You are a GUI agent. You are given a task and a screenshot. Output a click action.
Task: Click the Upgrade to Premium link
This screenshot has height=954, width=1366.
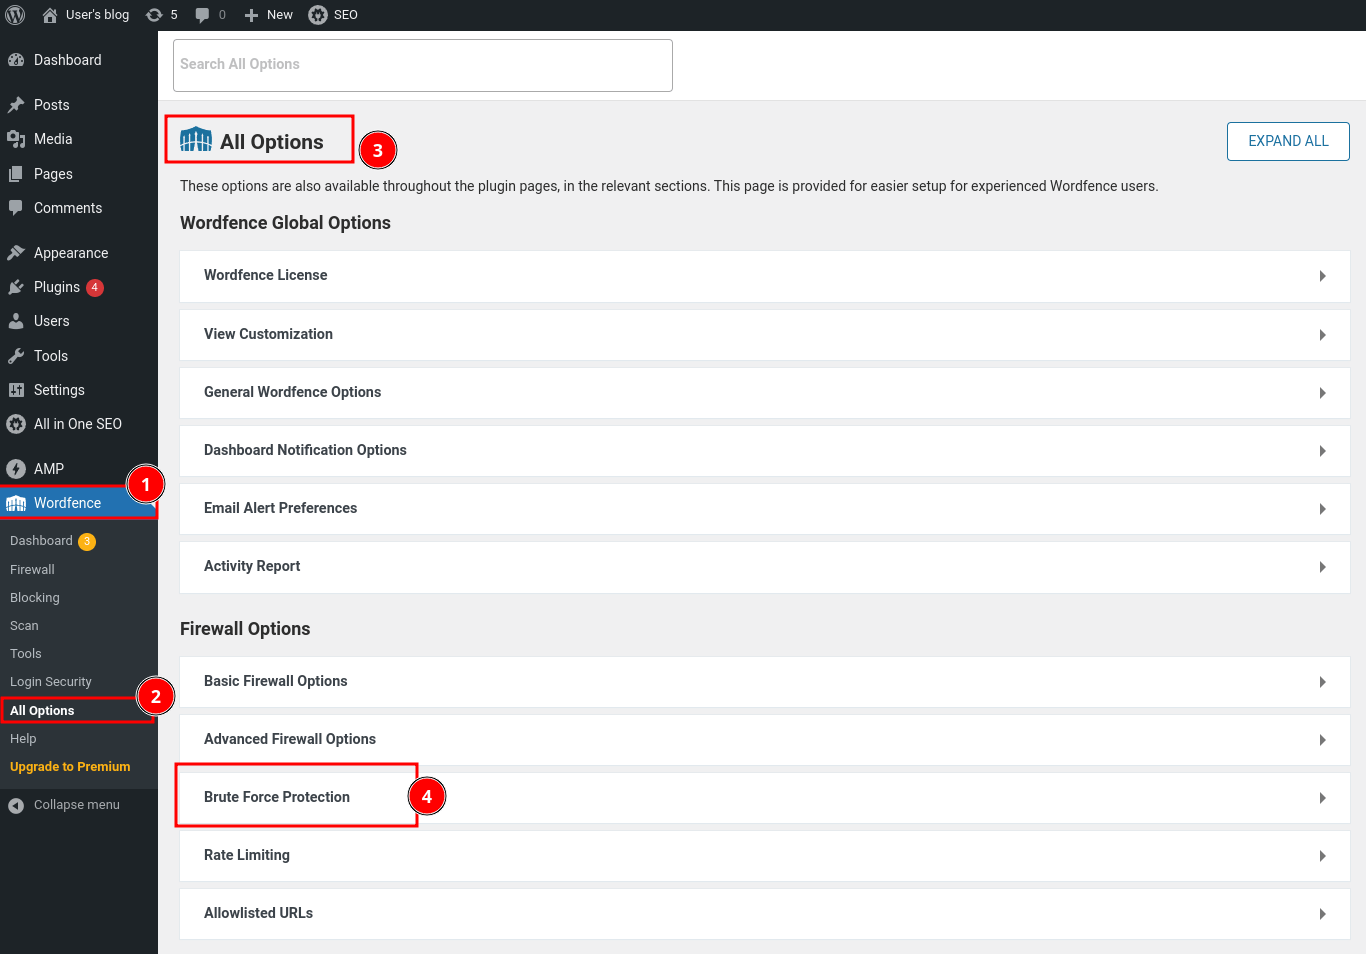70,767
